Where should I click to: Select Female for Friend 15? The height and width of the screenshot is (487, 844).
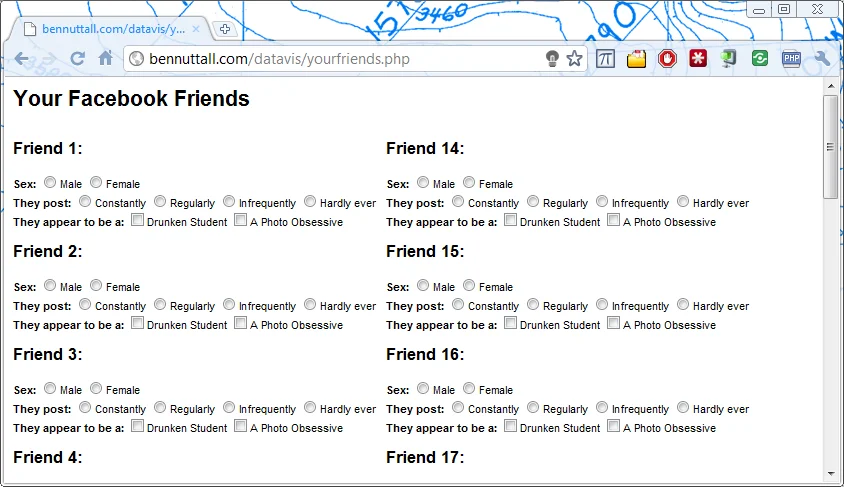point(469,285)
